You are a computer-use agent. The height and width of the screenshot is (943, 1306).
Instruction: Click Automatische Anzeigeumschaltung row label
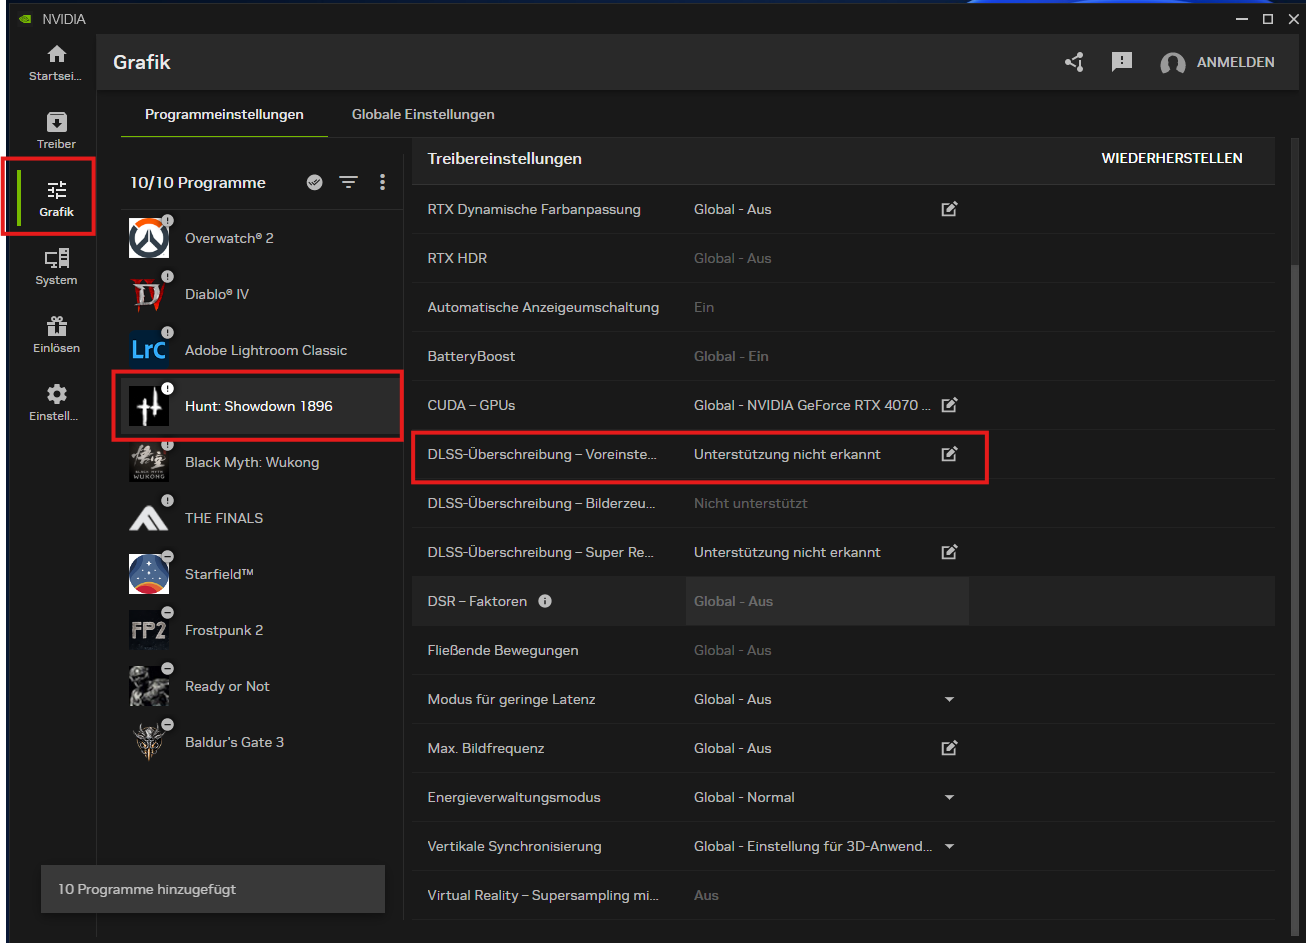click(x=543, y=307)
